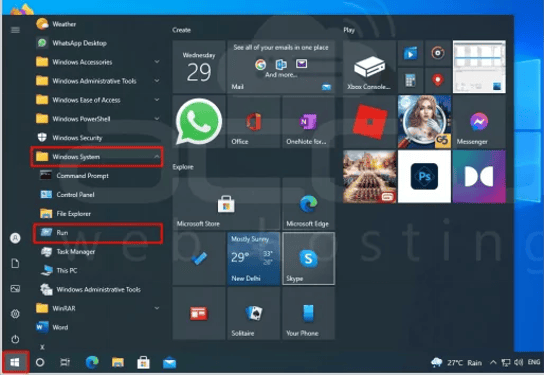Viewport: 546px width, 376px height.
Task: Launch WhatsApp Desktop from app list
Action: 96,43
